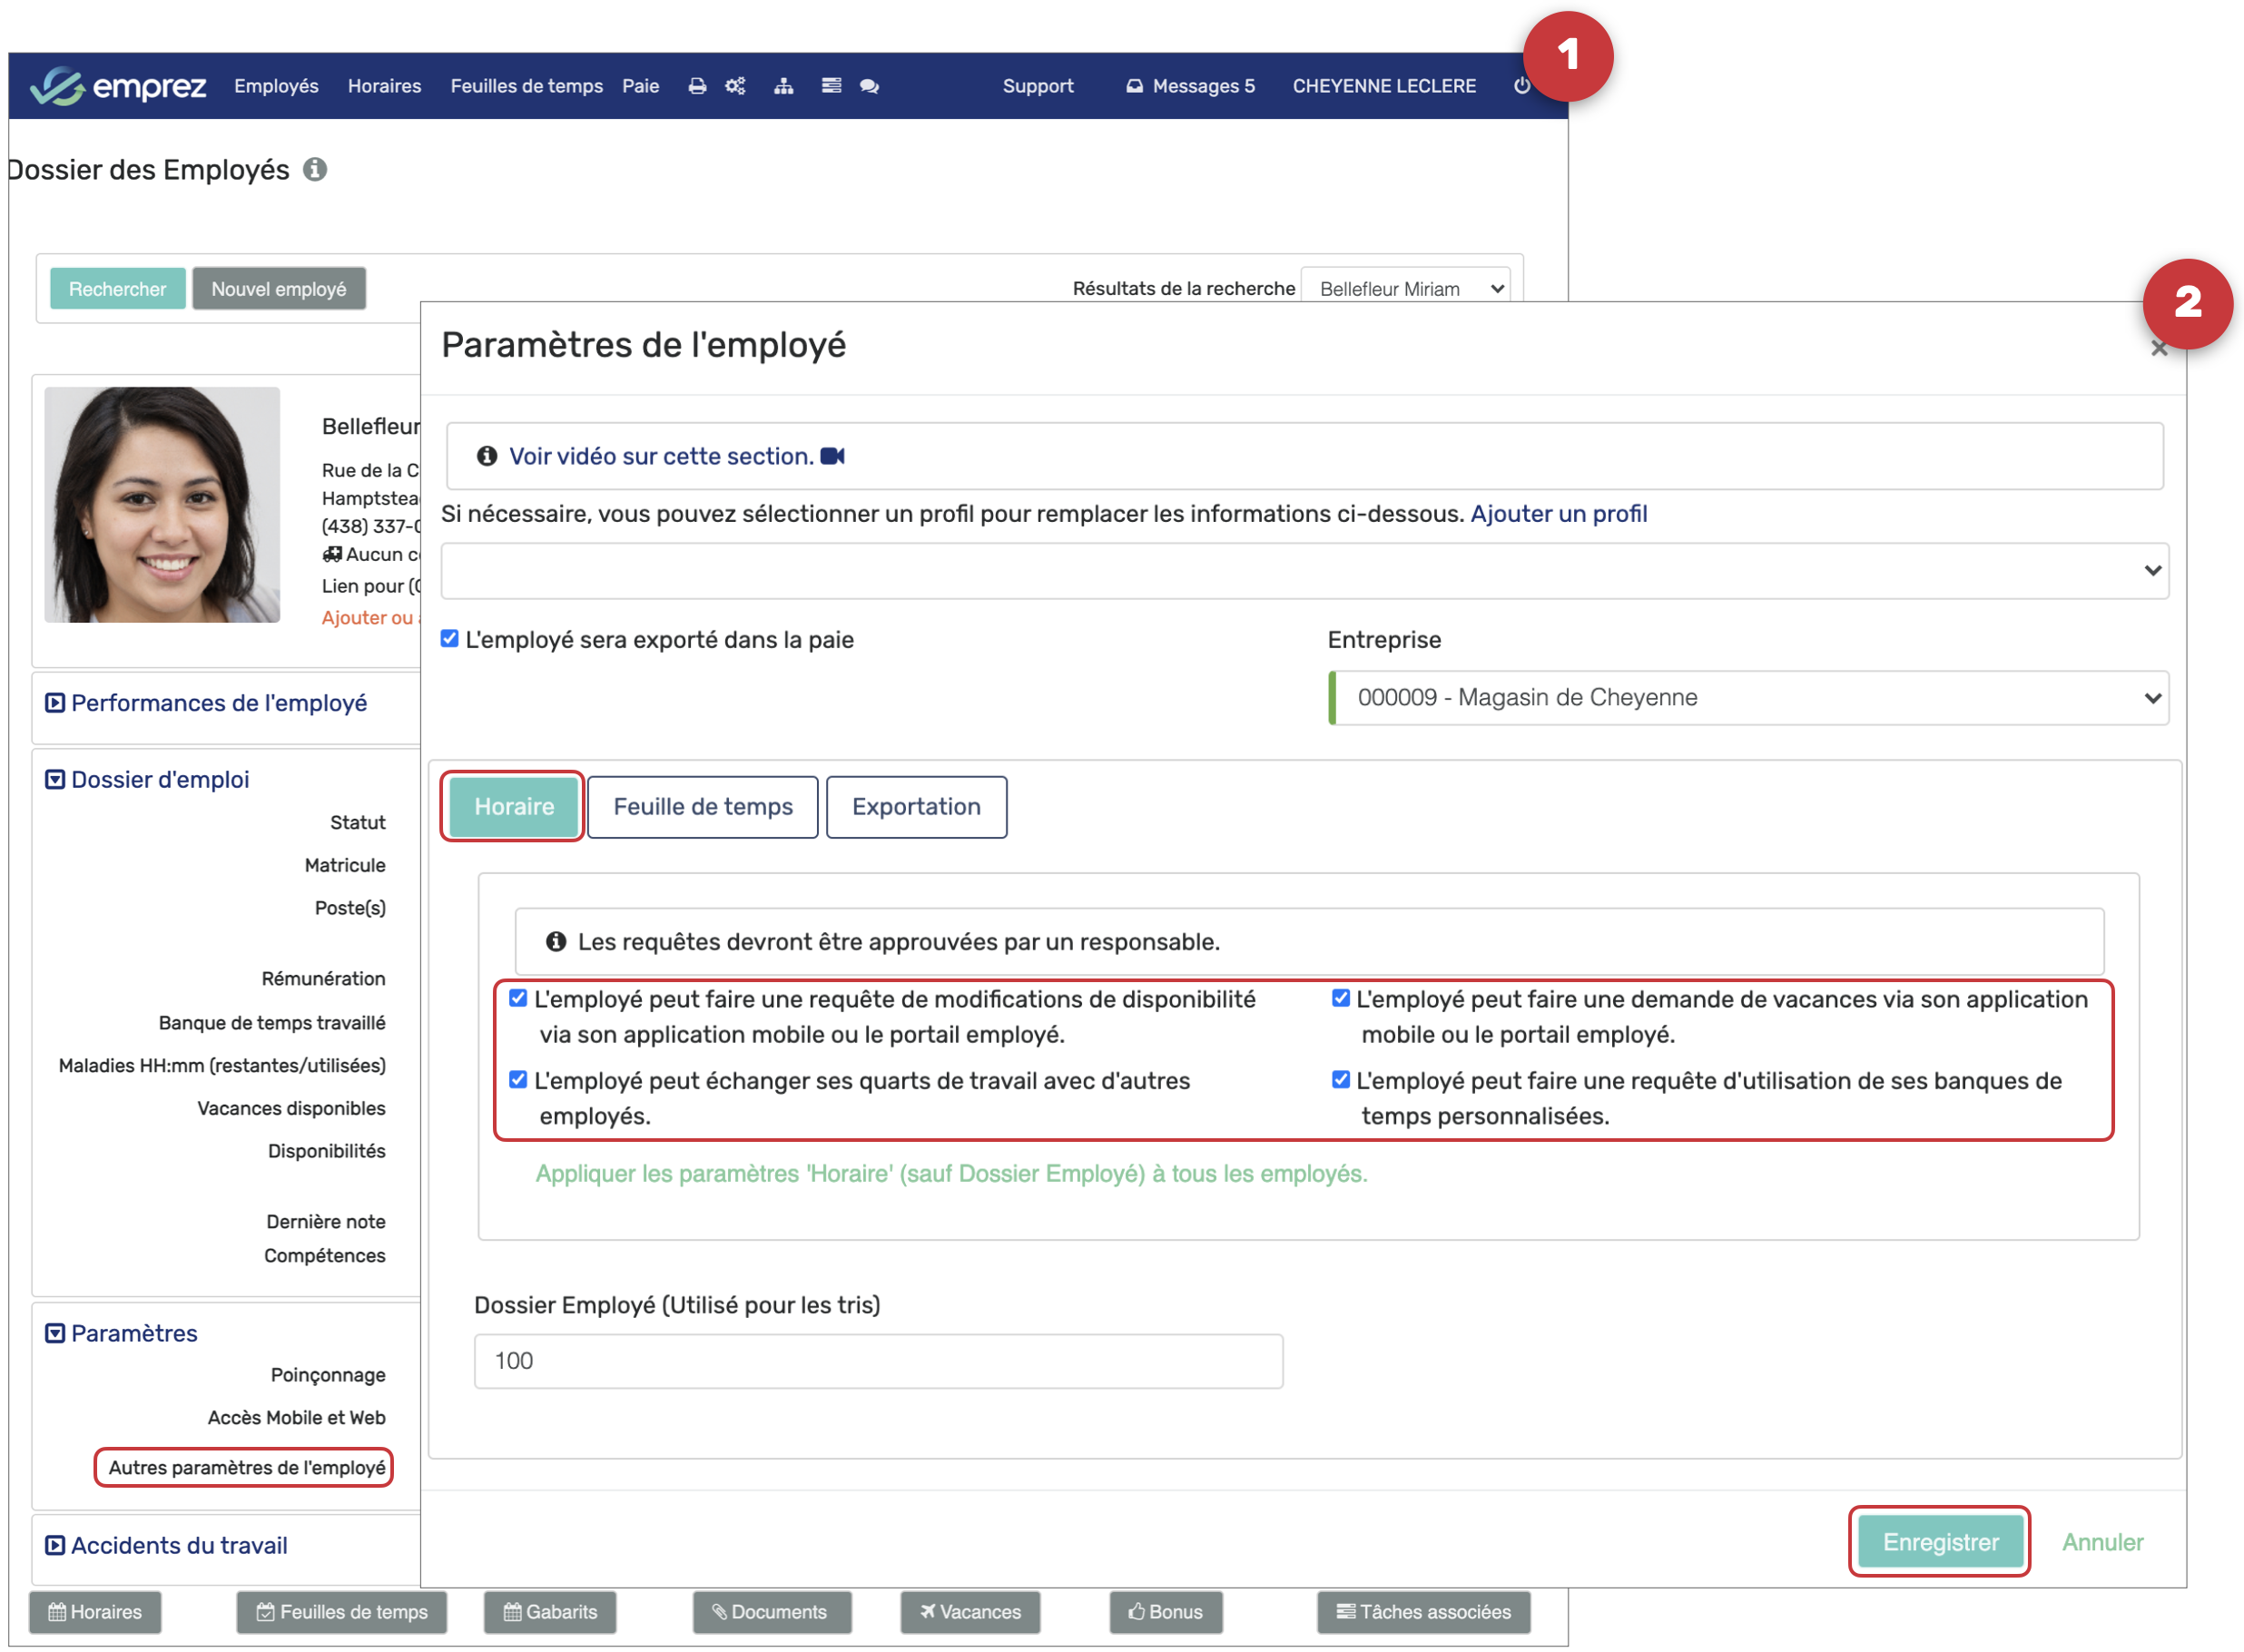Click the Dossier Employé input field
The image size is (2244, 1652).
point(877,1361)
